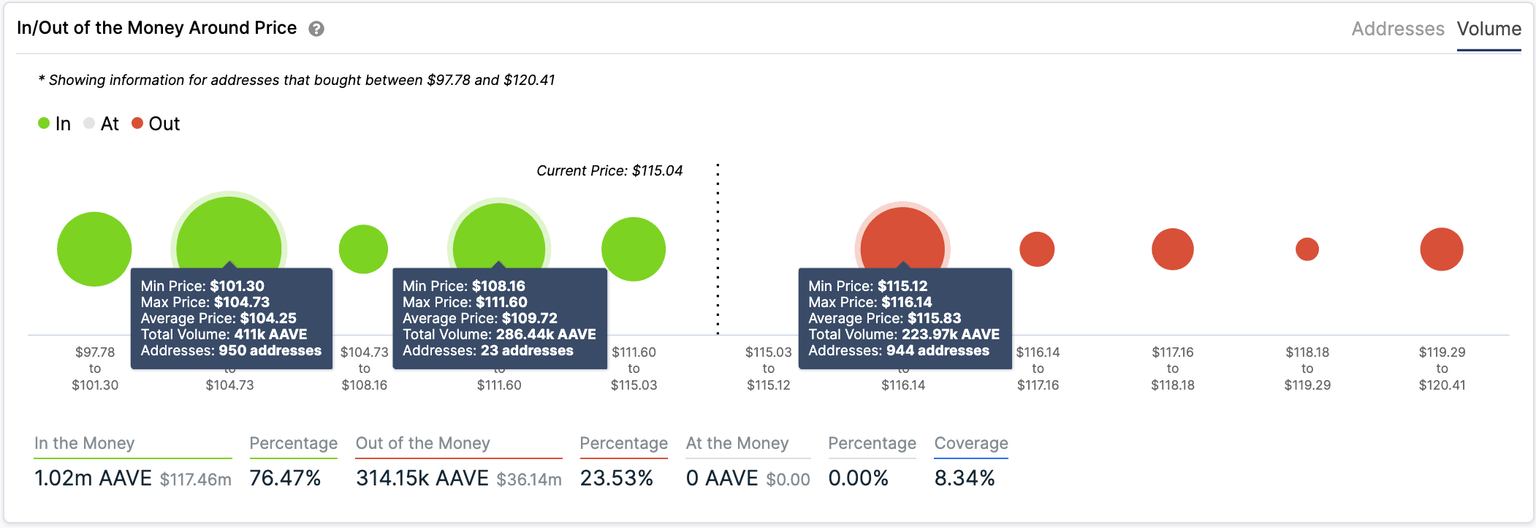
Task: Toggle the gray At legend item
Action: click(x=101, y=124)
